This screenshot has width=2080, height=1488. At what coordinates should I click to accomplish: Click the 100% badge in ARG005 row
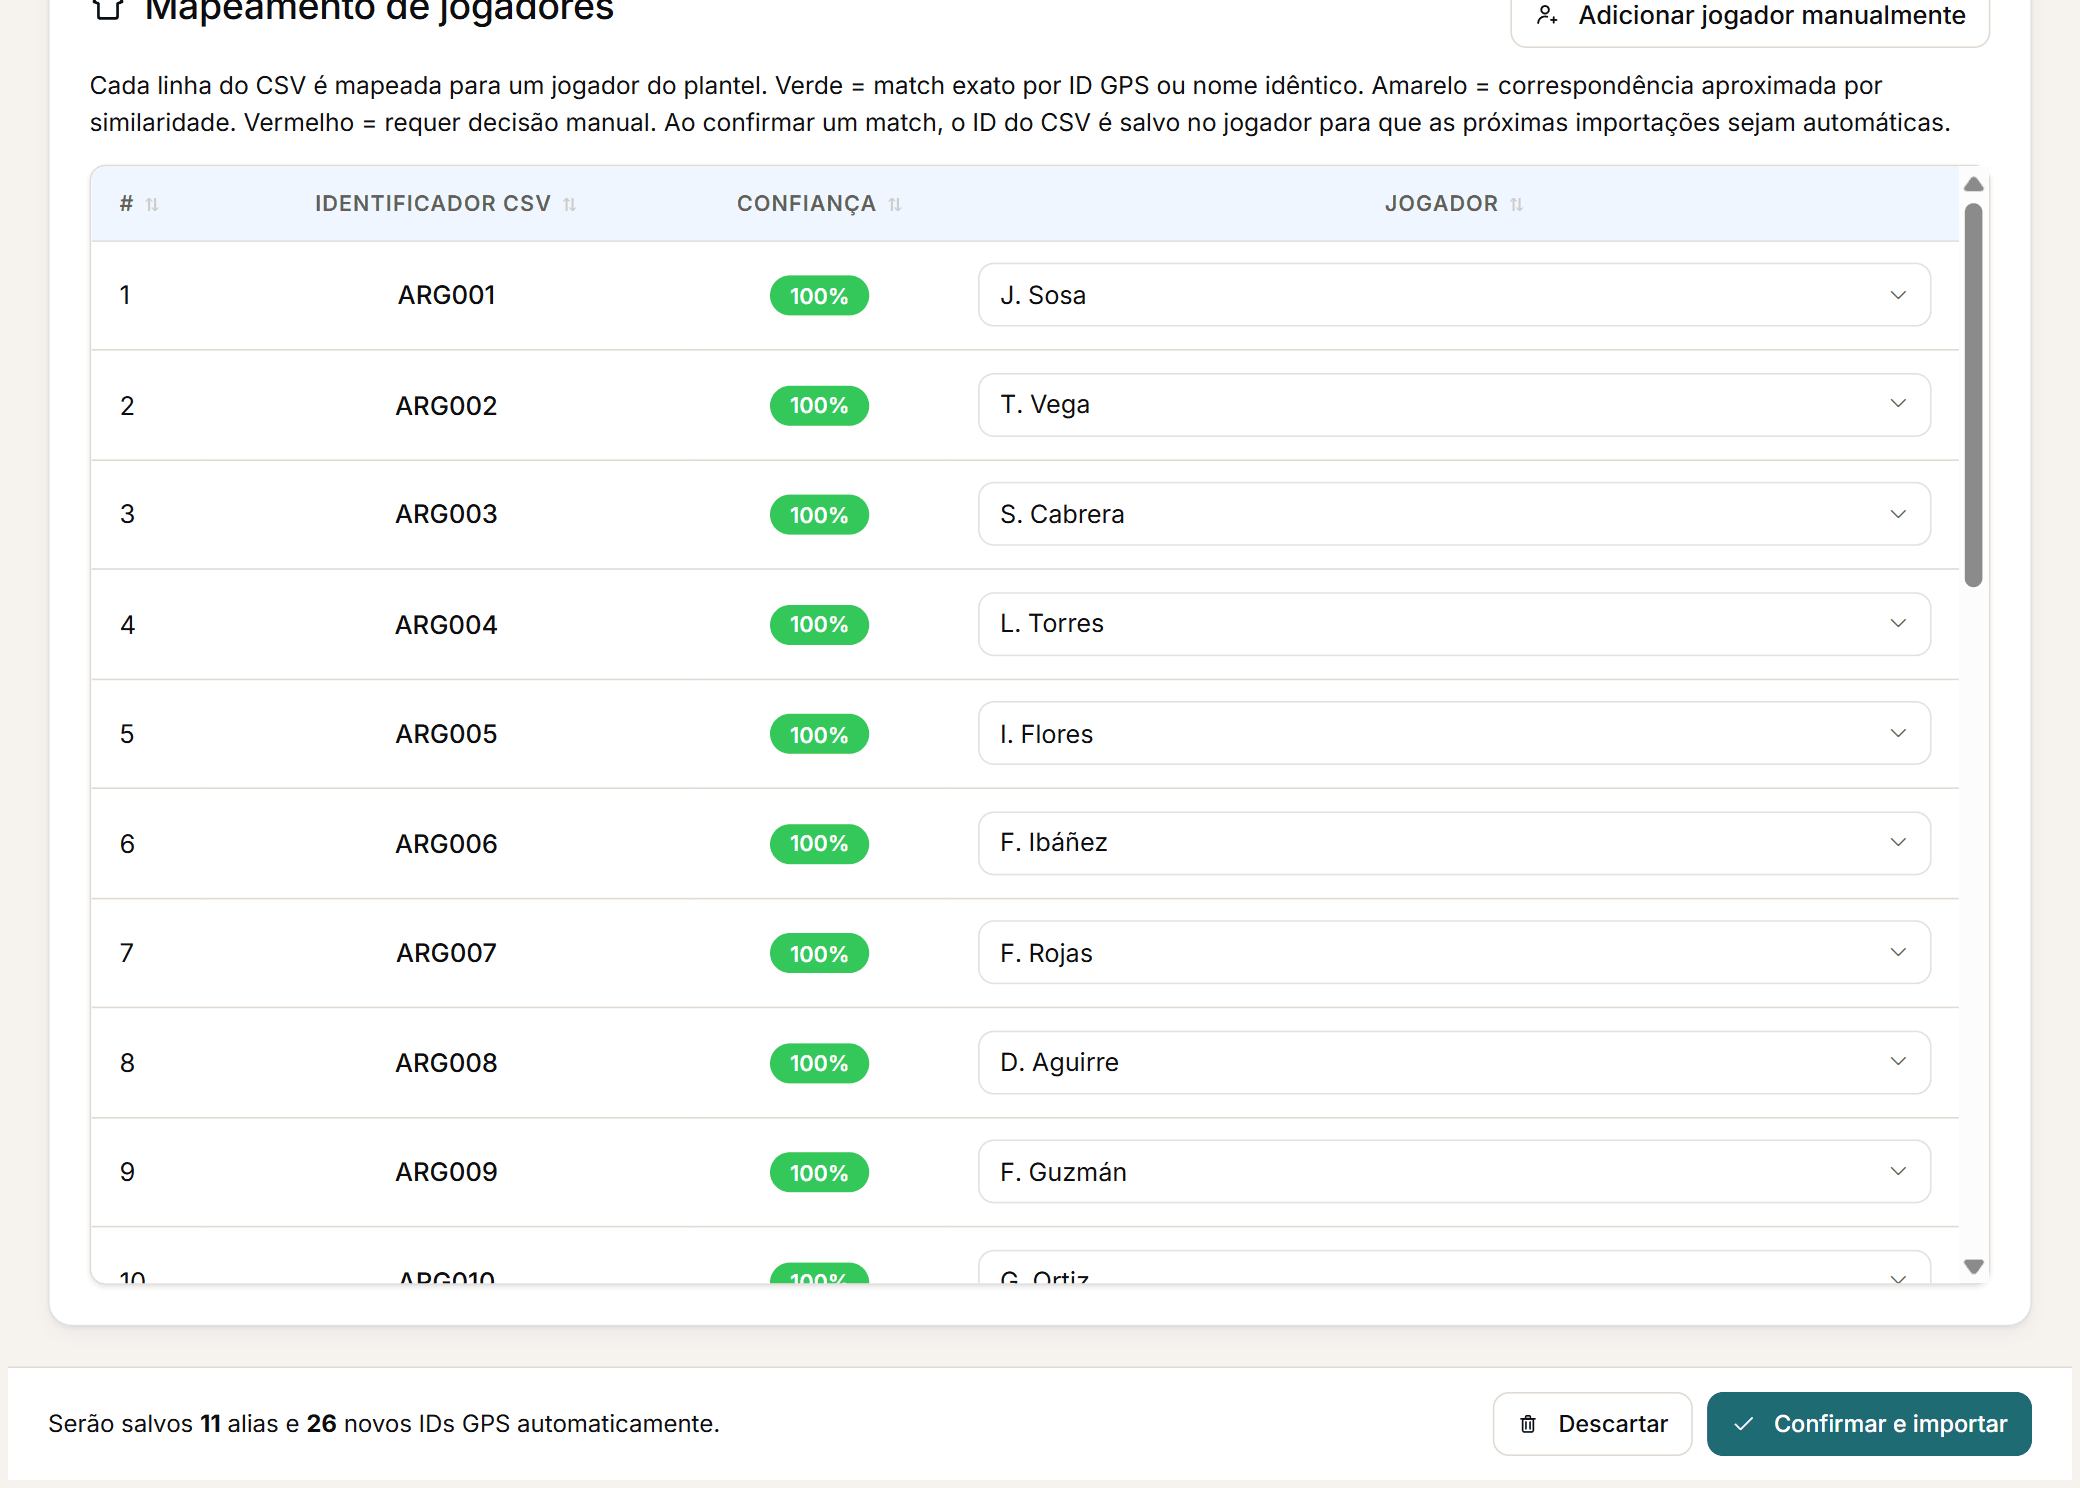(819, 735)
